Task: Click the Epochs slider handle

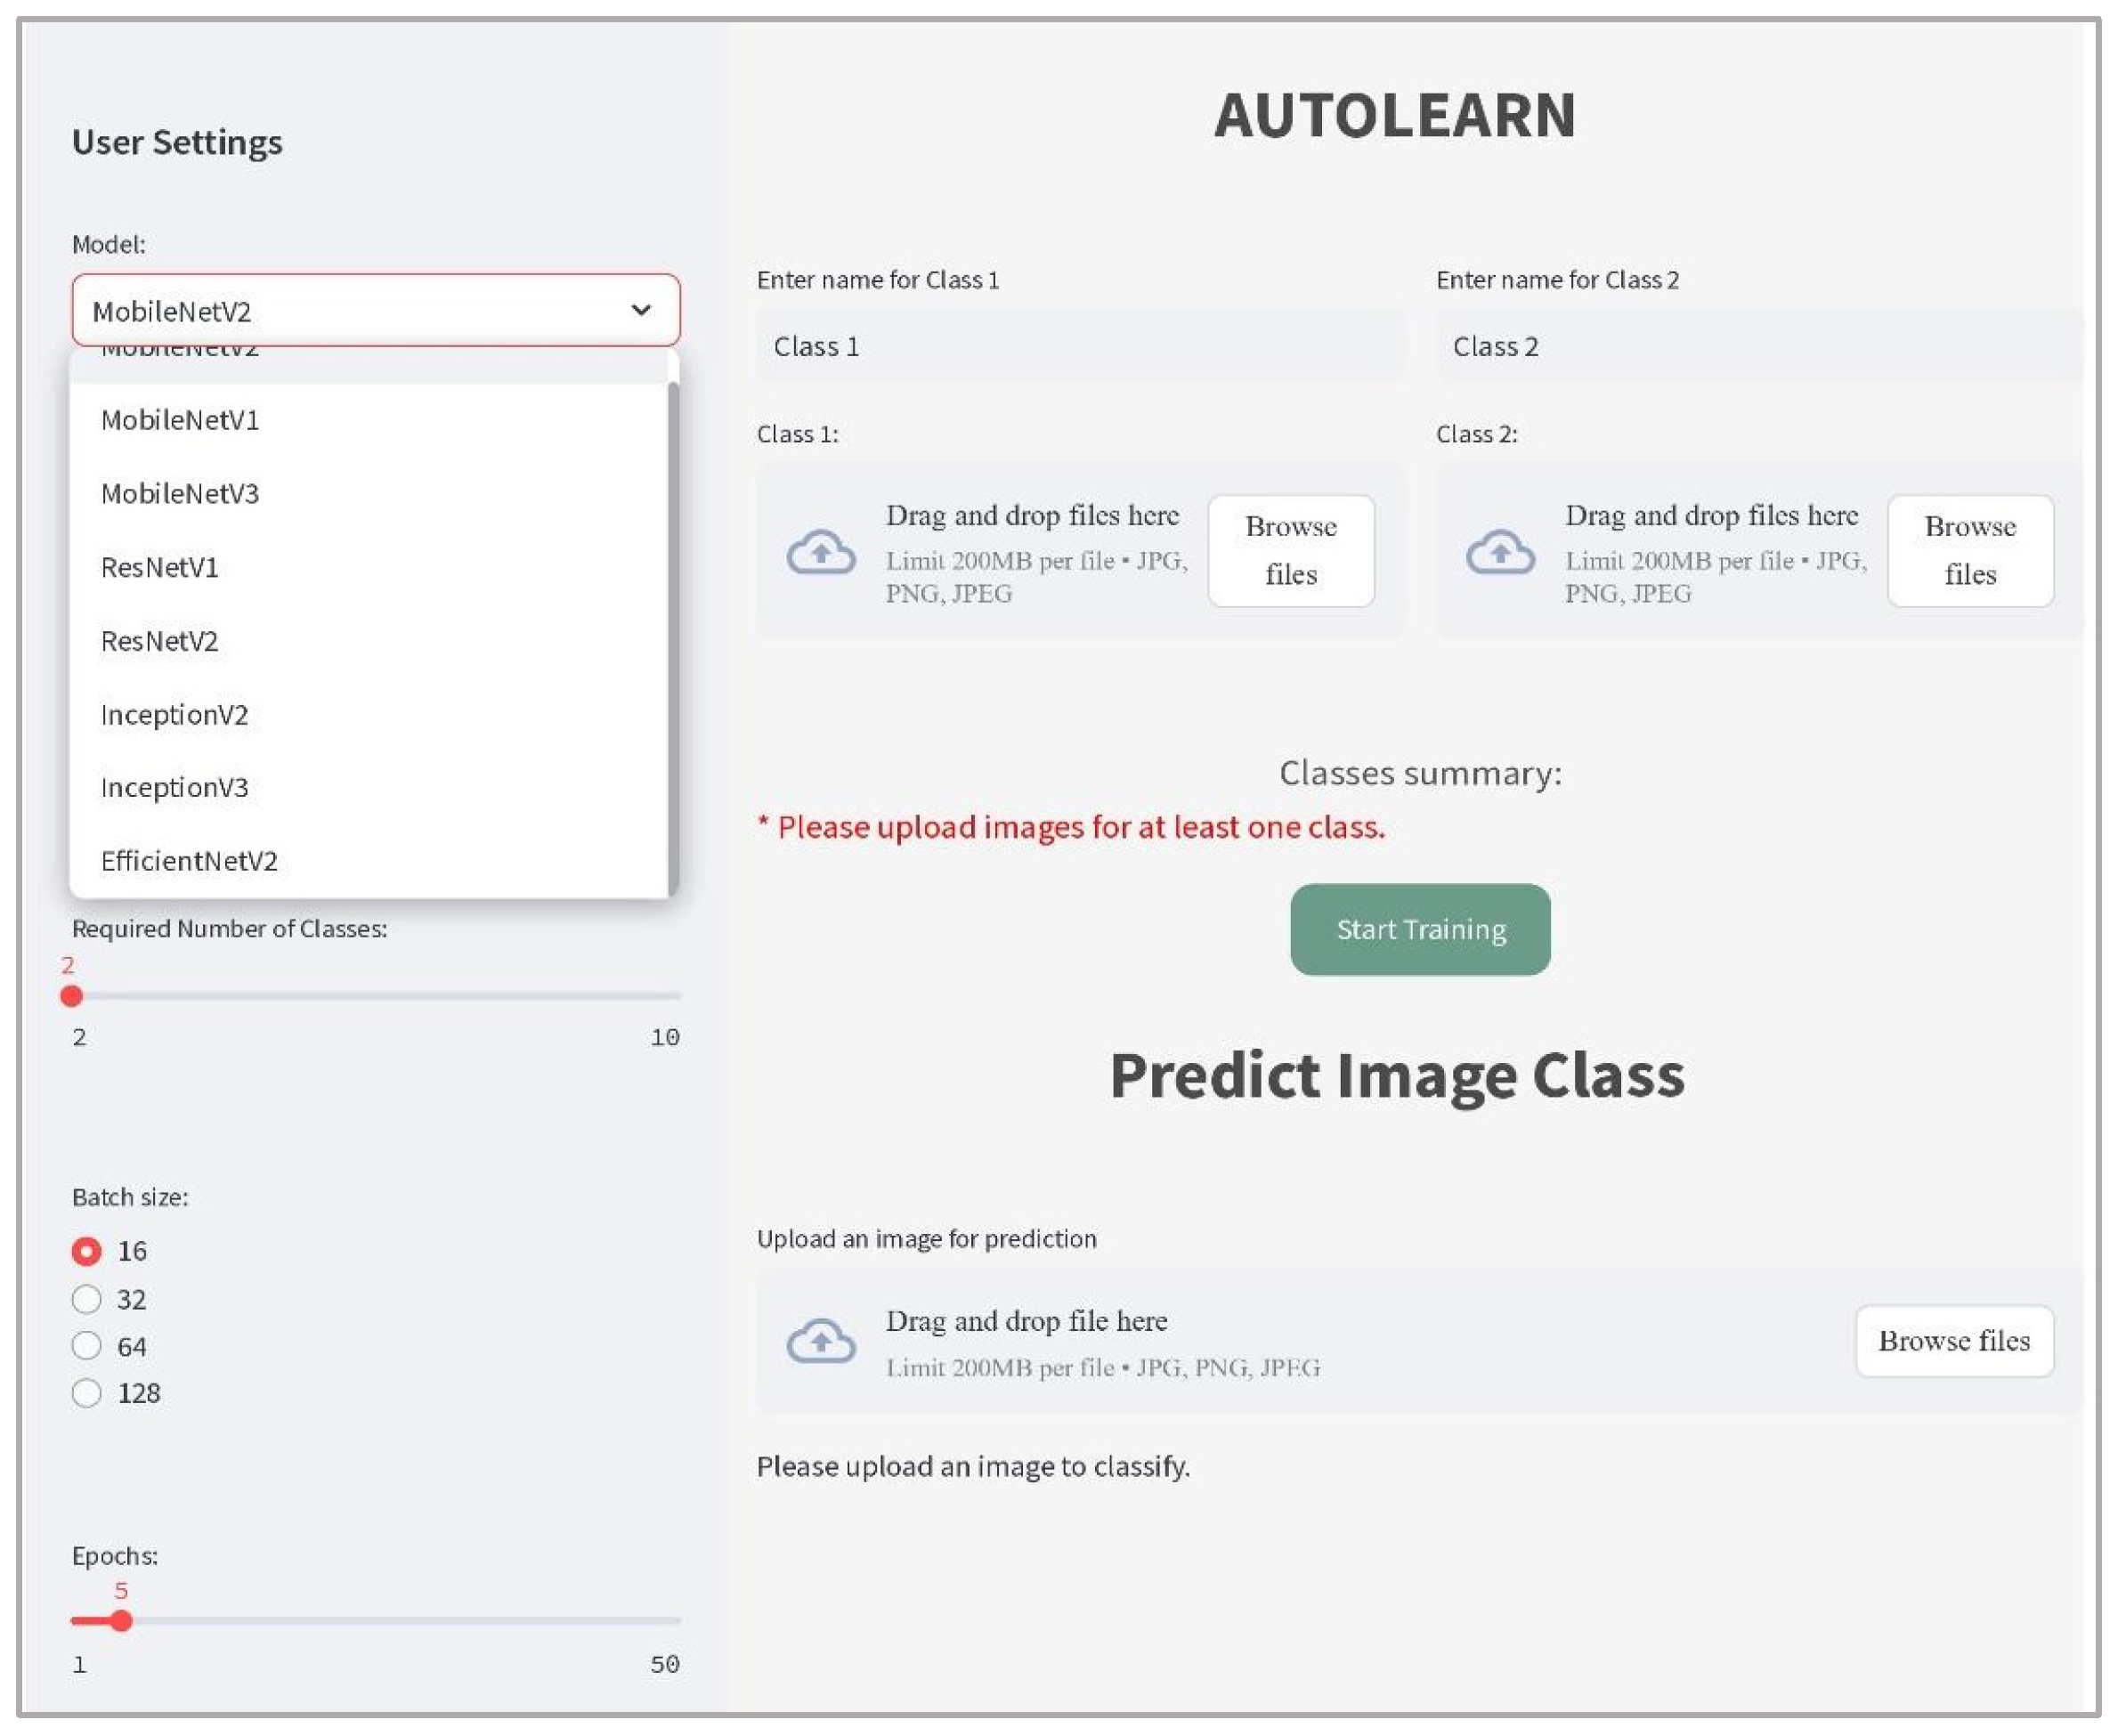Action: [121, 1620]
